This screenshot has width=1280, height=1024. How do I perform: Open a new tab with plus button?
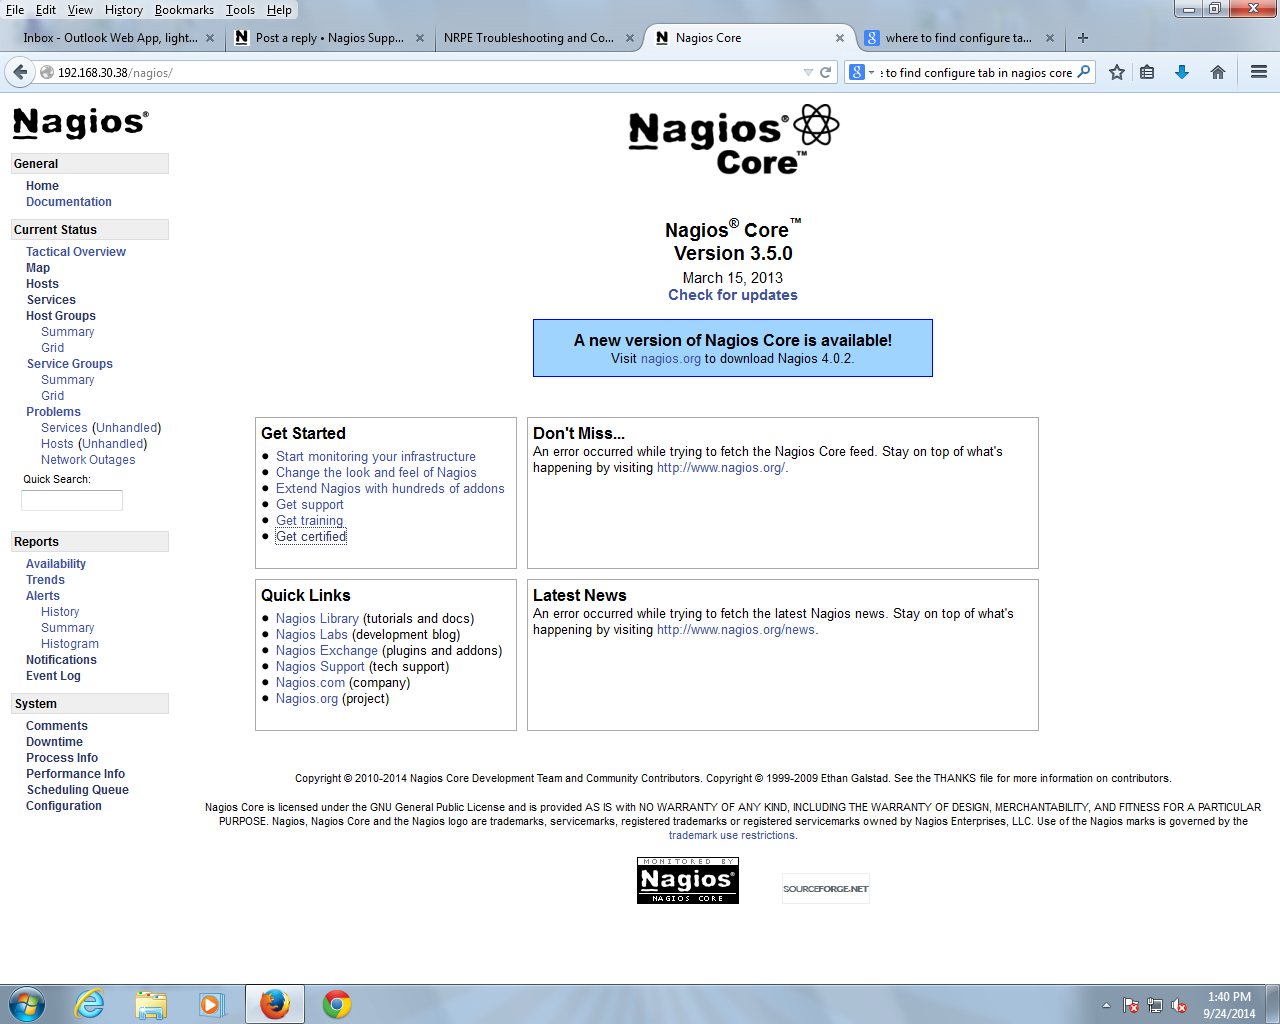(x=1083, y=38)
